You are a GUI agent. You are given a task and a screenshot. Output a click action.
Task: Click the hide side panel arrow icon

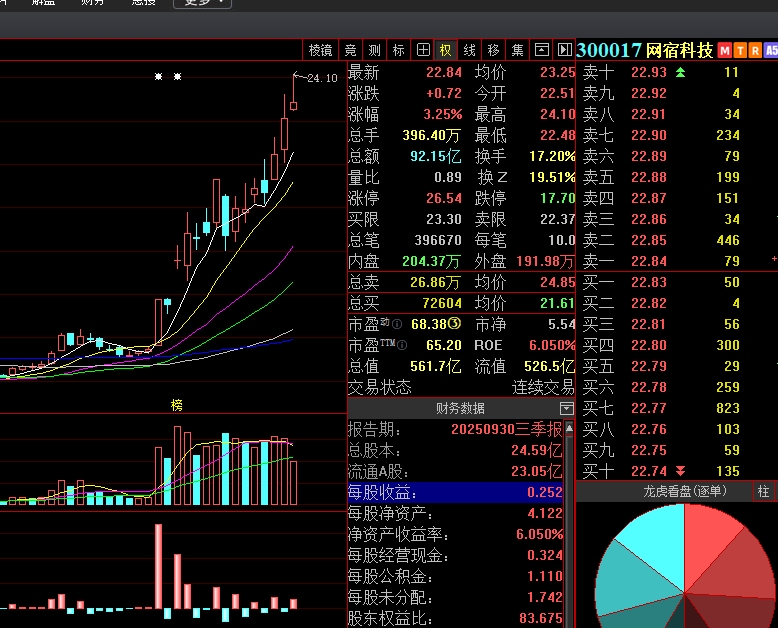pyautogui.click(x=565, y=50)
